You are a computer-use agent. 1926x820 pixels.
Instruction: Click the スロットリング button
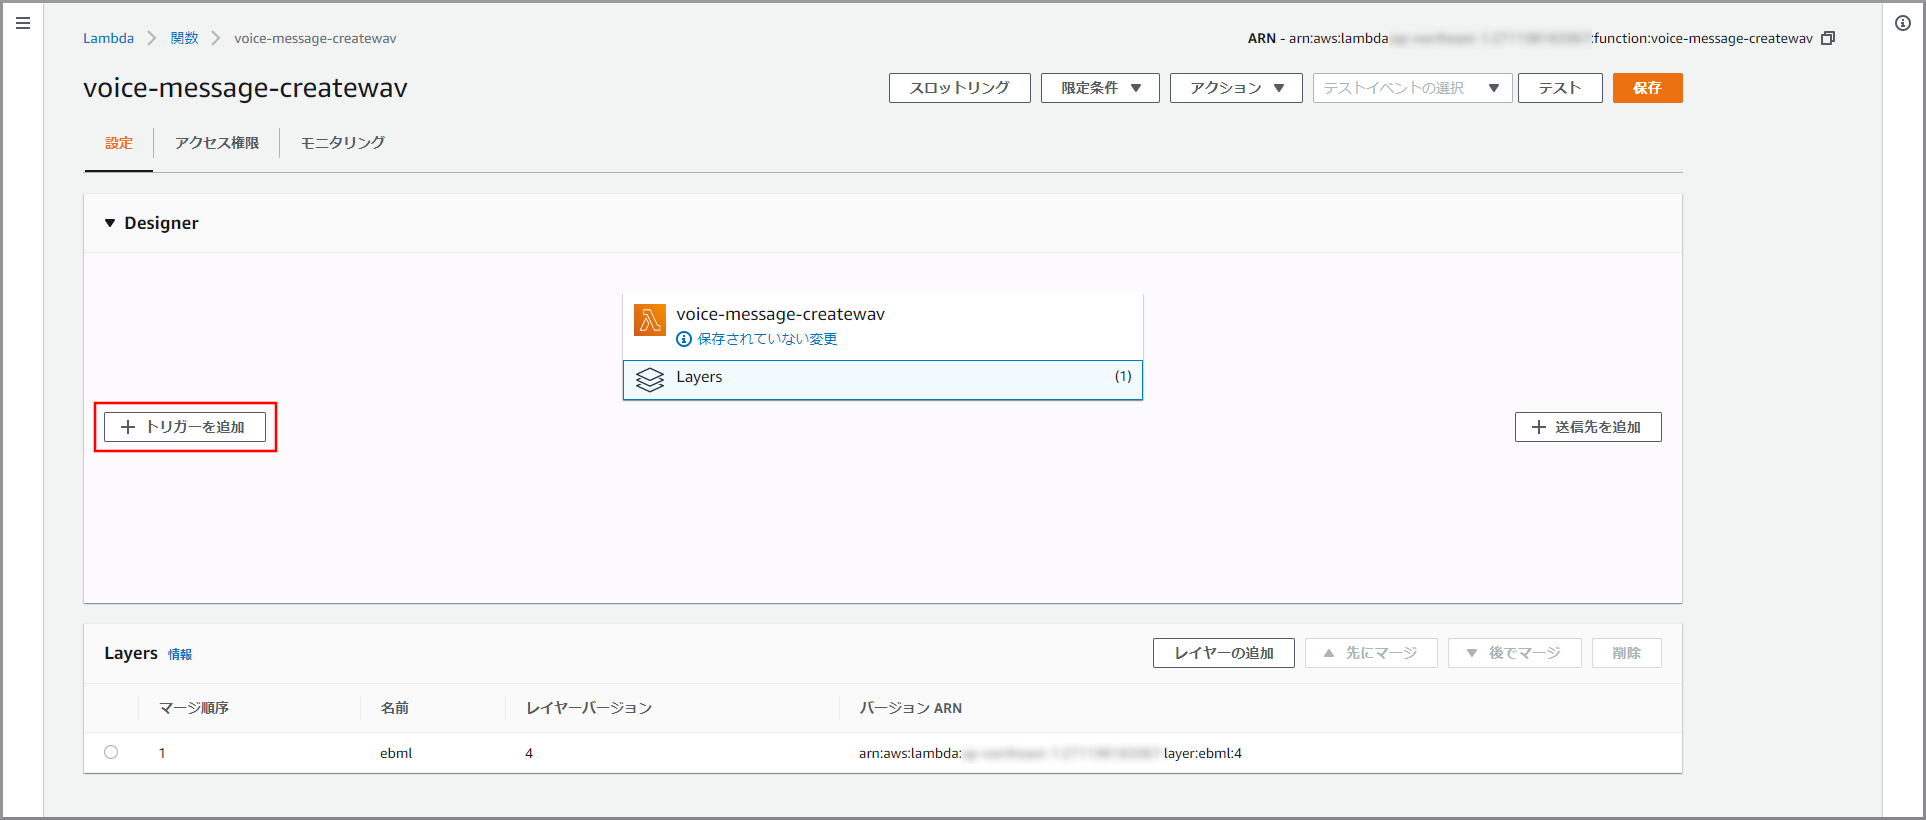[x=960, y=88]
